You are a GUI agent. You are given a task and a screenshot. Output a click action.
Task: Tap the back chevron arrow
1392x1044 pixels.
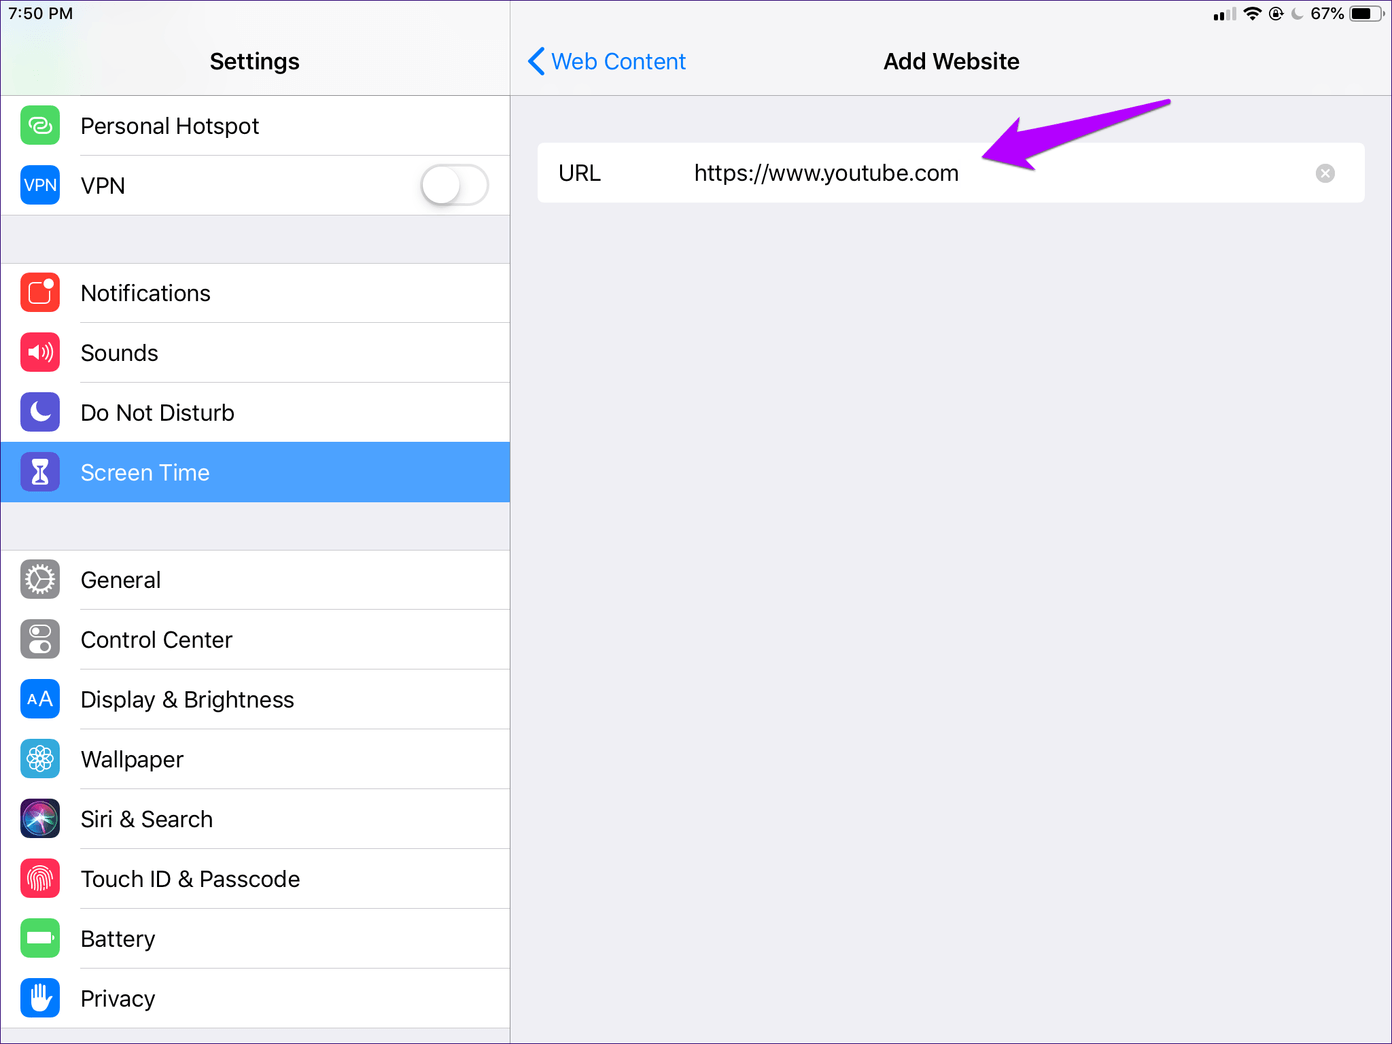tap(536, 62)
